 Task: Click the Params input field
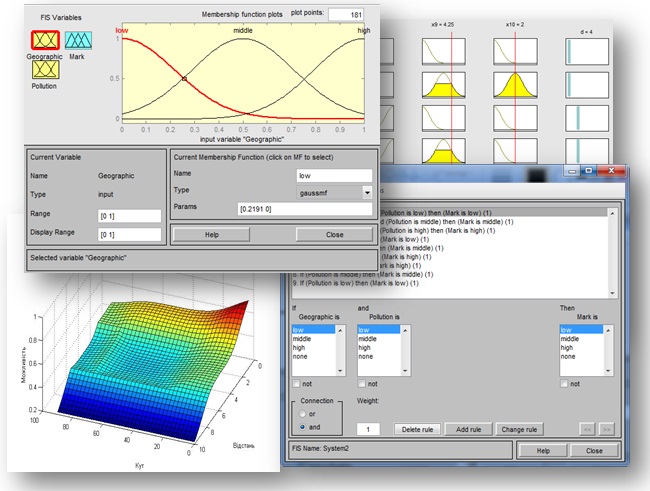coord(304,209)
